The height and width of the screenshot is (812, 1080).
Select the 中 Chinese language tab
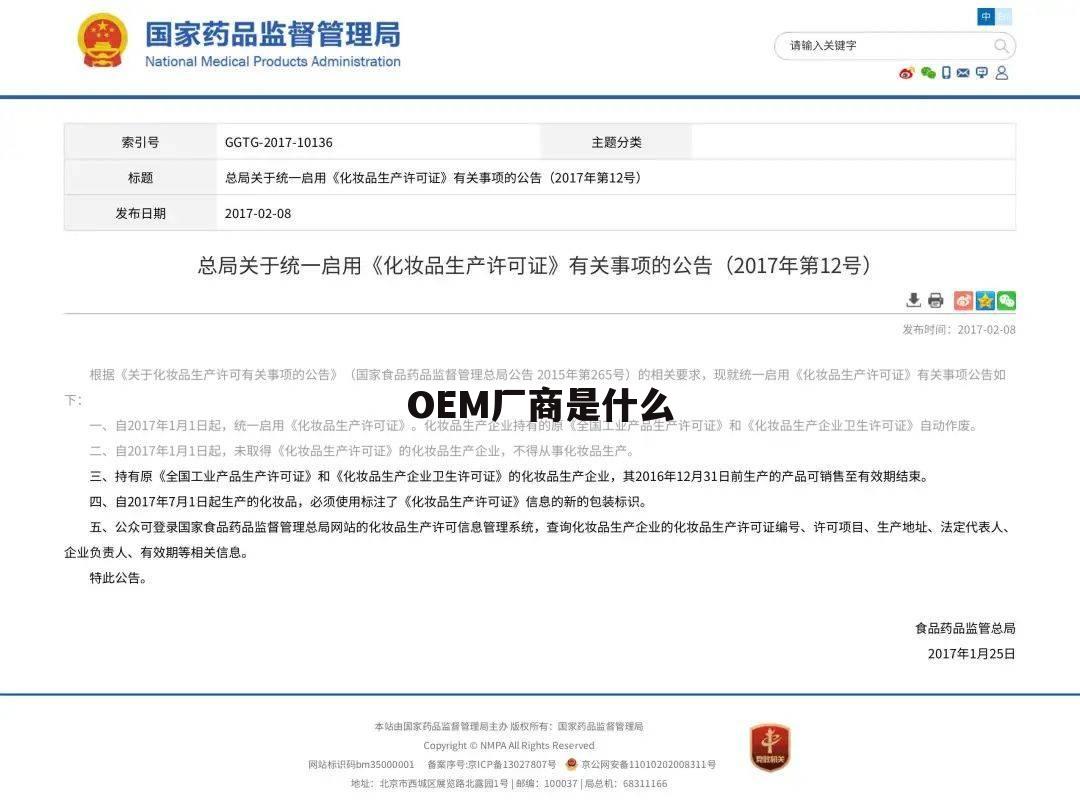(985, 16)
